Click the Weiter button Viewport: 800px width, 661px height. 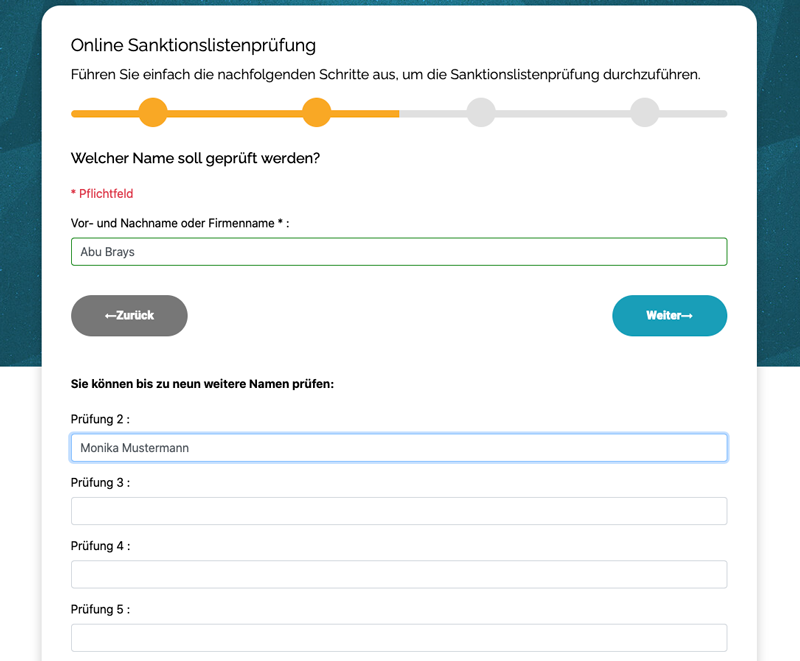[669, 315]
